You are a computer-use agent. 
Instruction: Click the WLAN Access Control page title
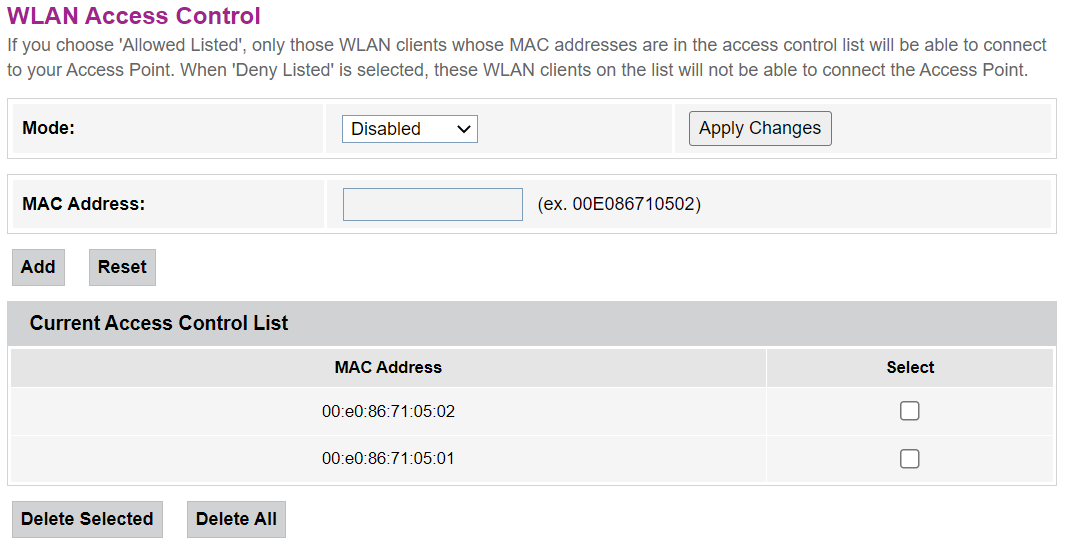134,16
